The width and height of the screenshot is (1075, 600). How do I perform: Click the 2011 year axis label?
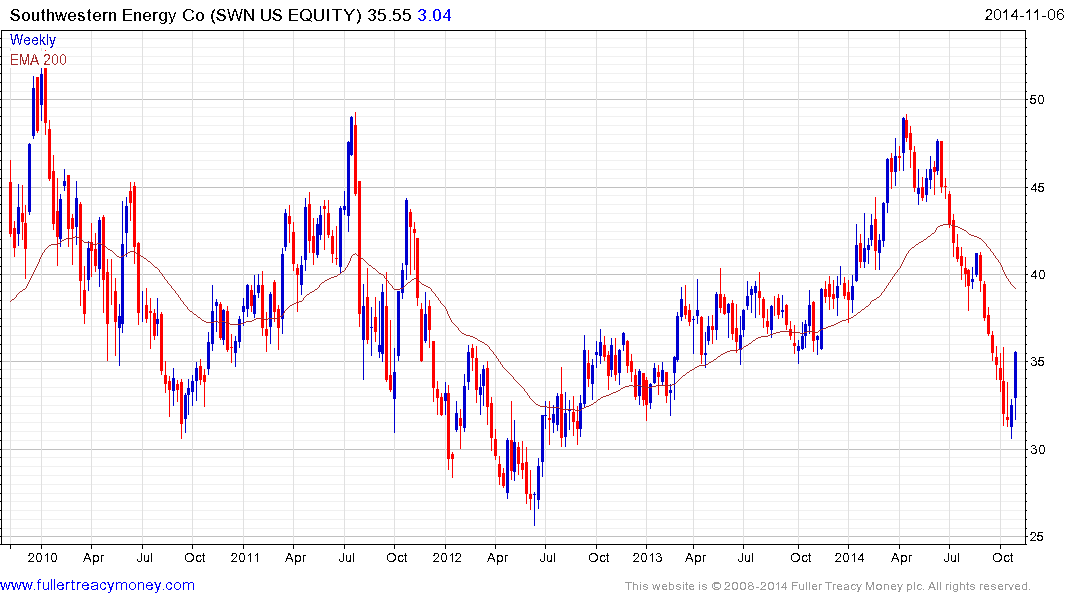(245, 557)
